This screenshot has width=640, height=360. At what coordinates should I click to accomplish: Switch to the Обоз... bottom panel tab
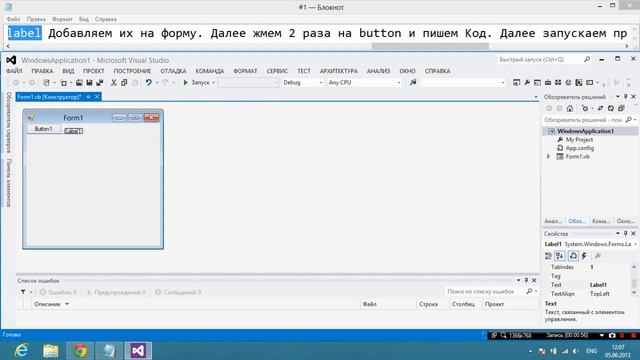click(577, 221)
